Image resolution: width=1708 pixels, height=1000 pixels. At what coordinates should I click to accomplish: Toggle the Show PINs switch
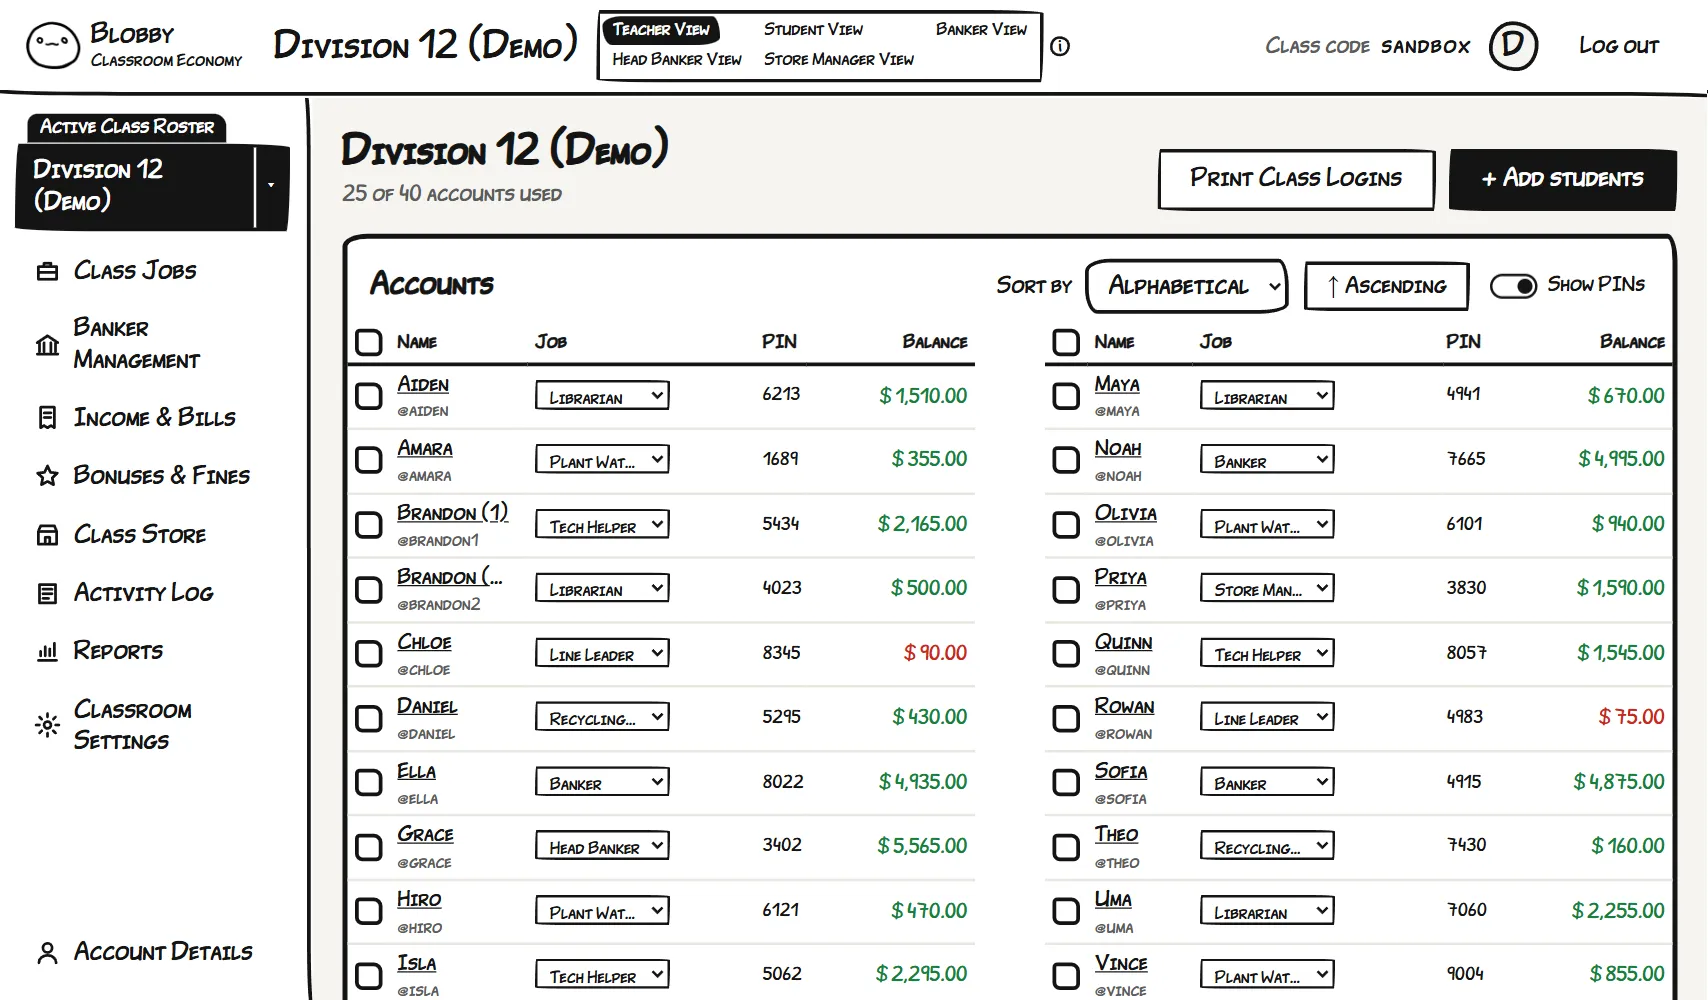(x=1513, y=286)
